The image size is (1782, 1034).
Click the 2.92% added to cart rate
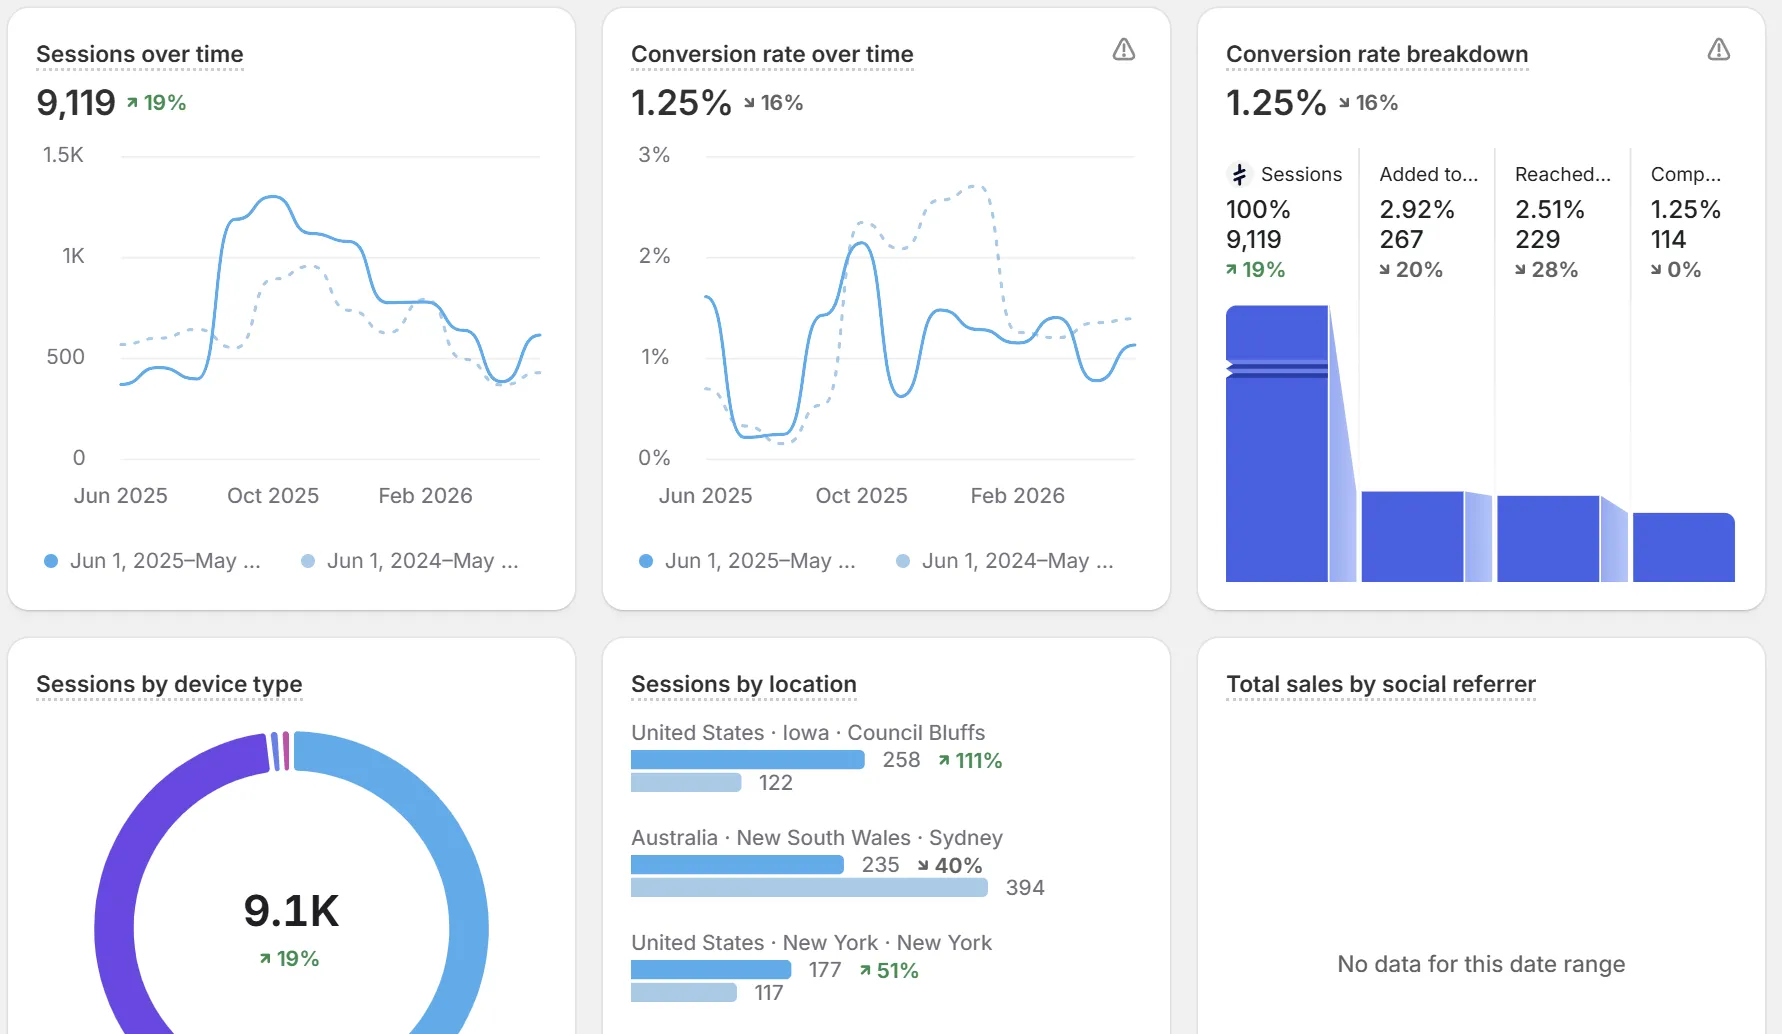click(1417, 209)
